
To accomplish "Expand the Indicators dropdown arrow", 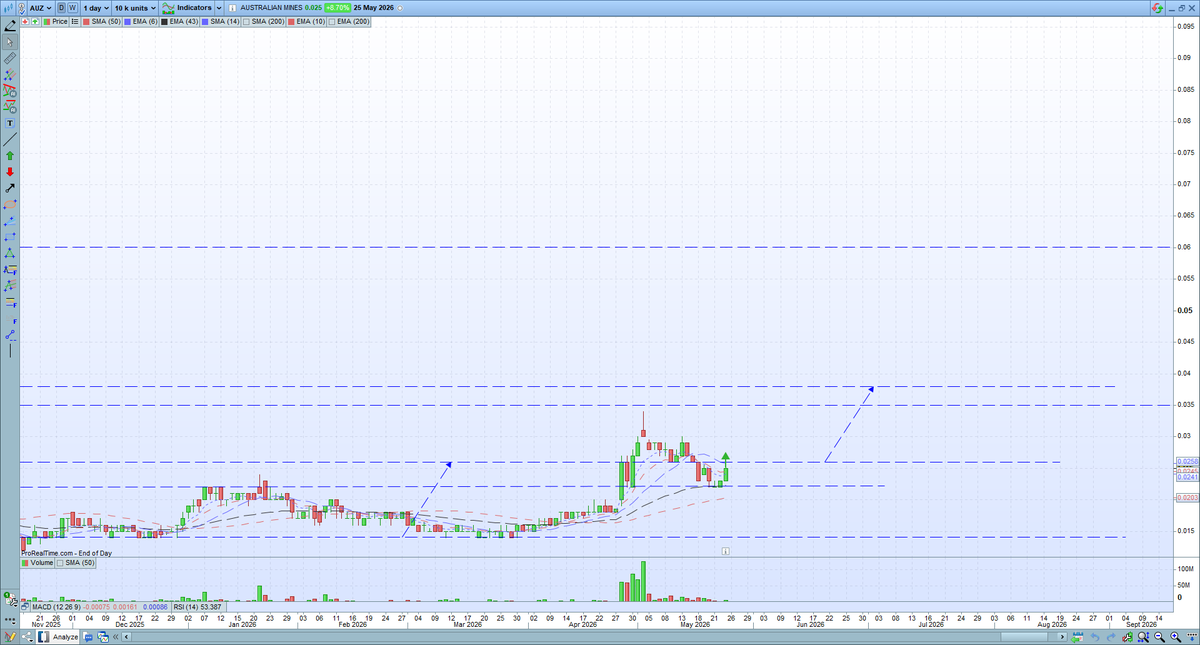I will pos(219,8).
